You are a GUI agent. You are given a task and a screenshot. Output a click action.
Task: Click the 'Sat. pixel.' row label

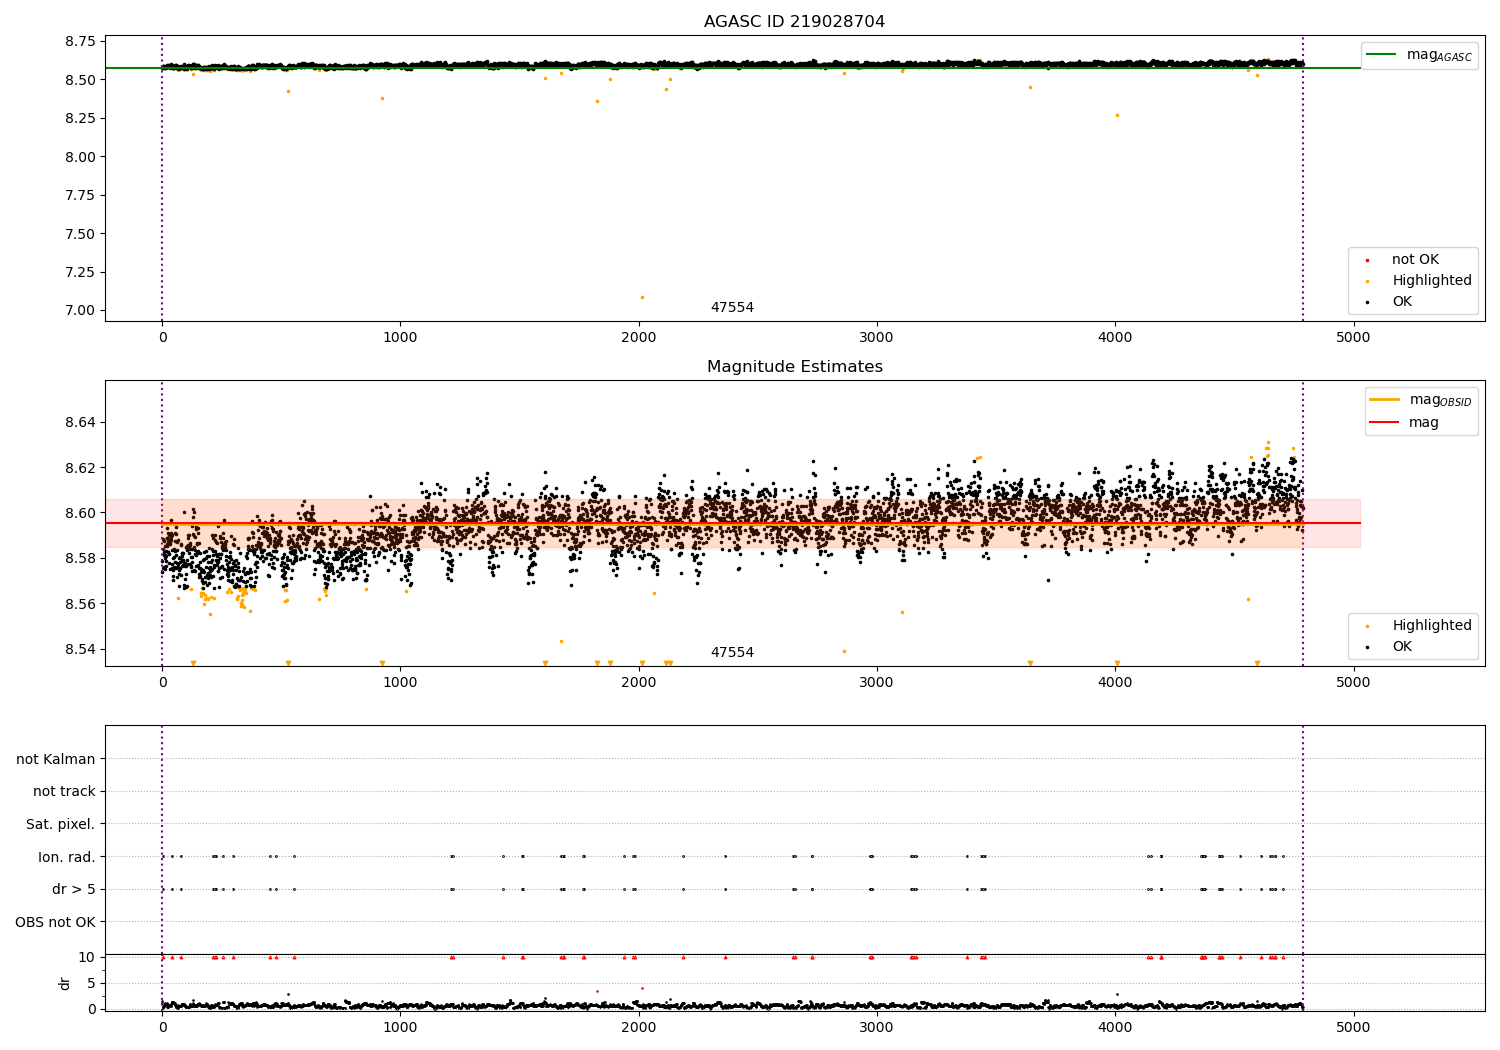[x=61, y=825]
